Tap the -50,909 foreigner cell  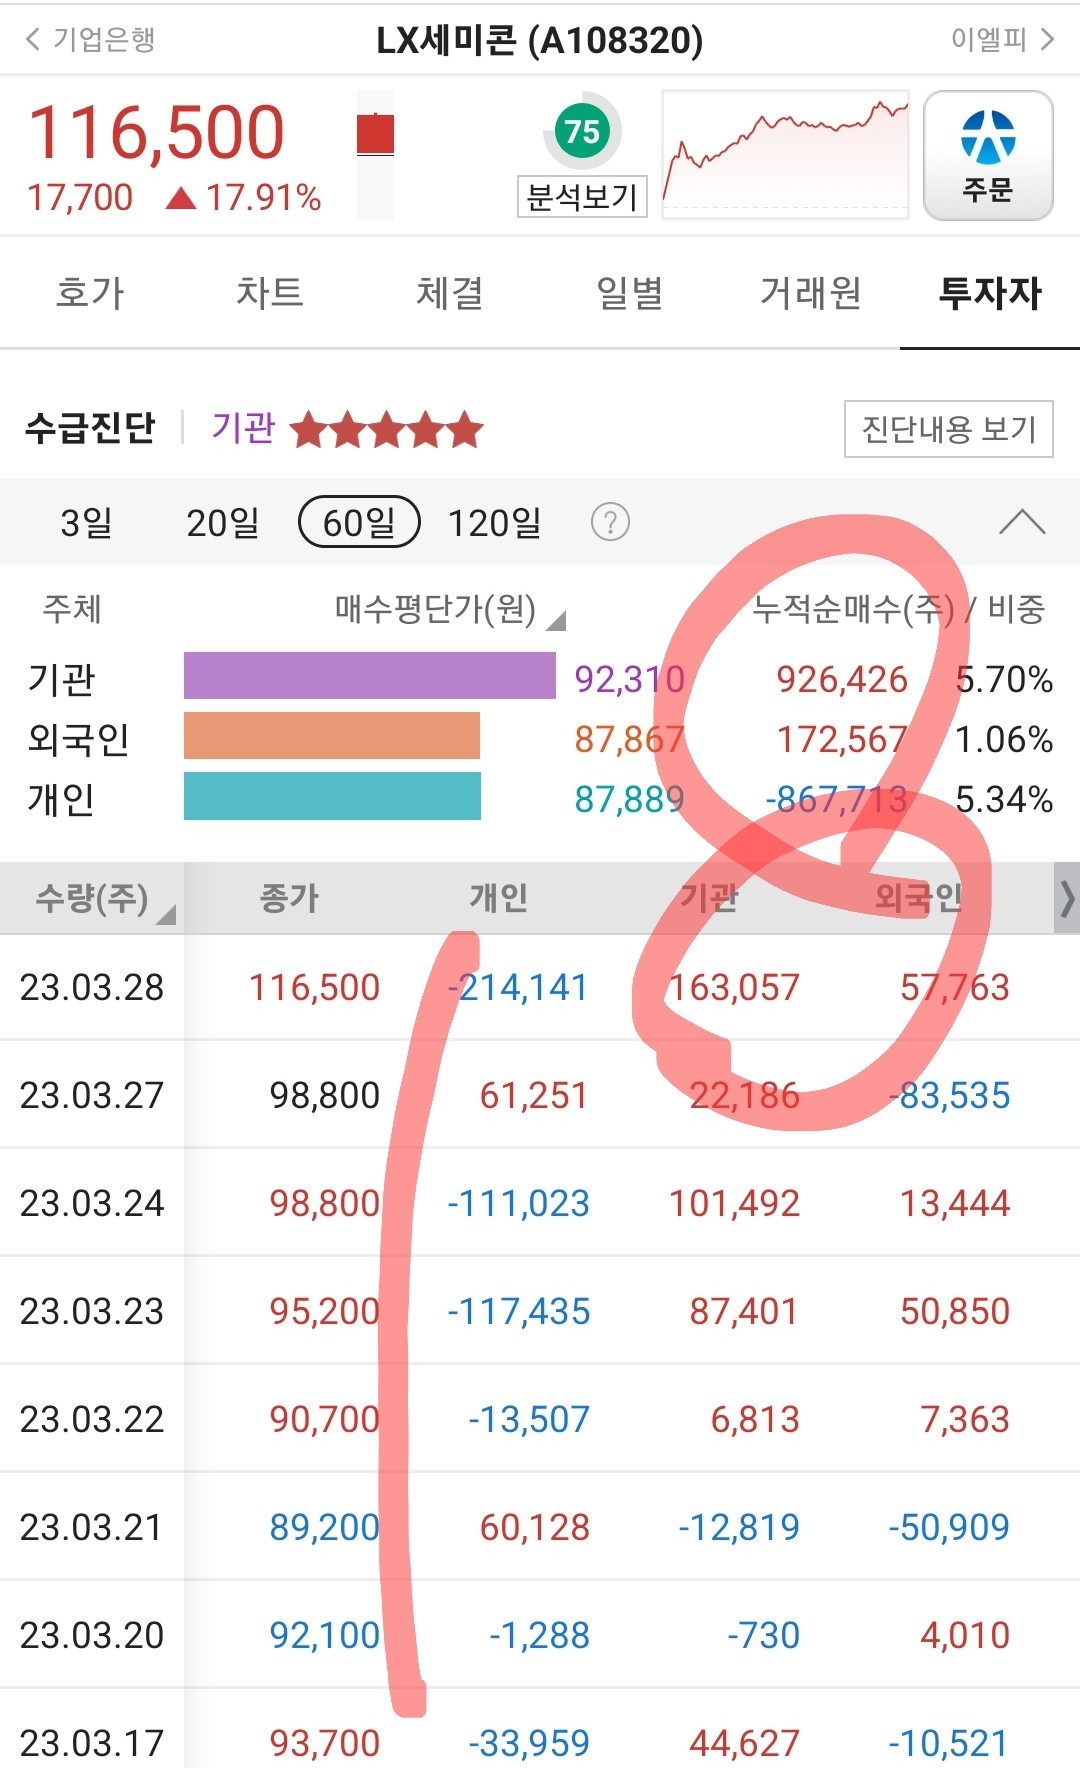(949, 1527)
